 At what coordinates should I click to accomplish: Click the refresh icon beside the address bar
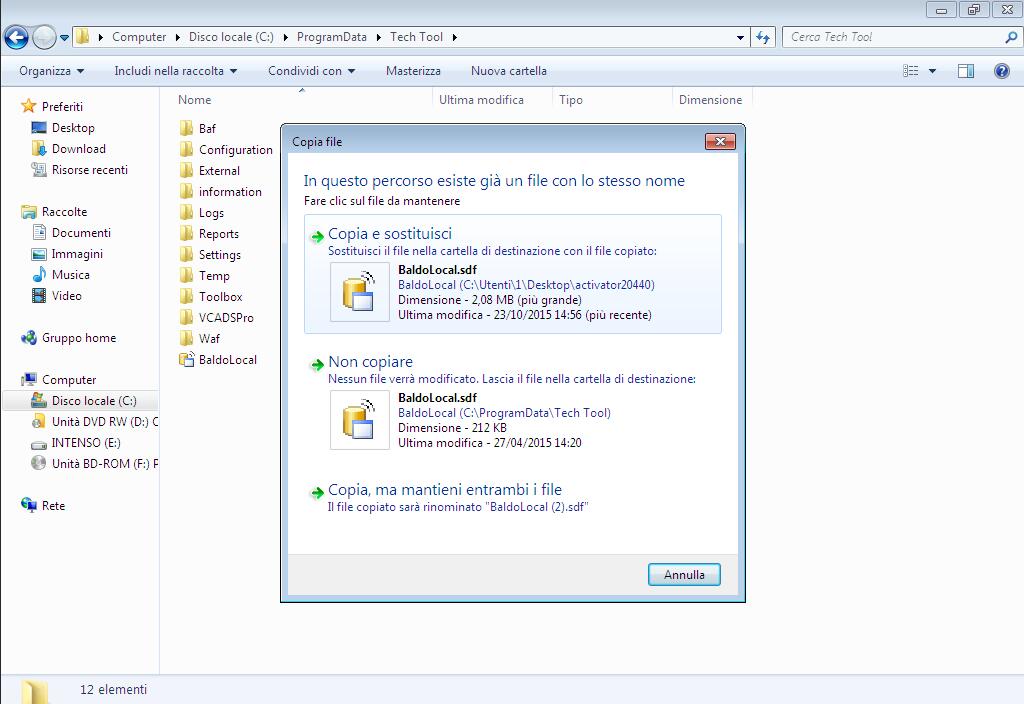pos(763,37)
